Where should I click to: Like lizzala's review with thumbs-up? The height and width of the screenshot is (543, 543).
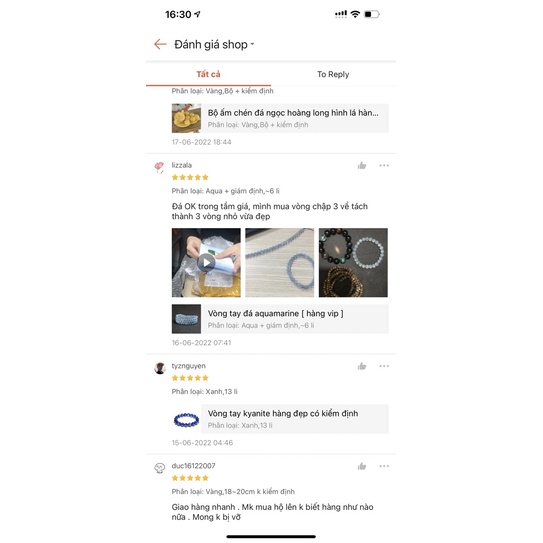pyautogui.click(x=362, y=166)
